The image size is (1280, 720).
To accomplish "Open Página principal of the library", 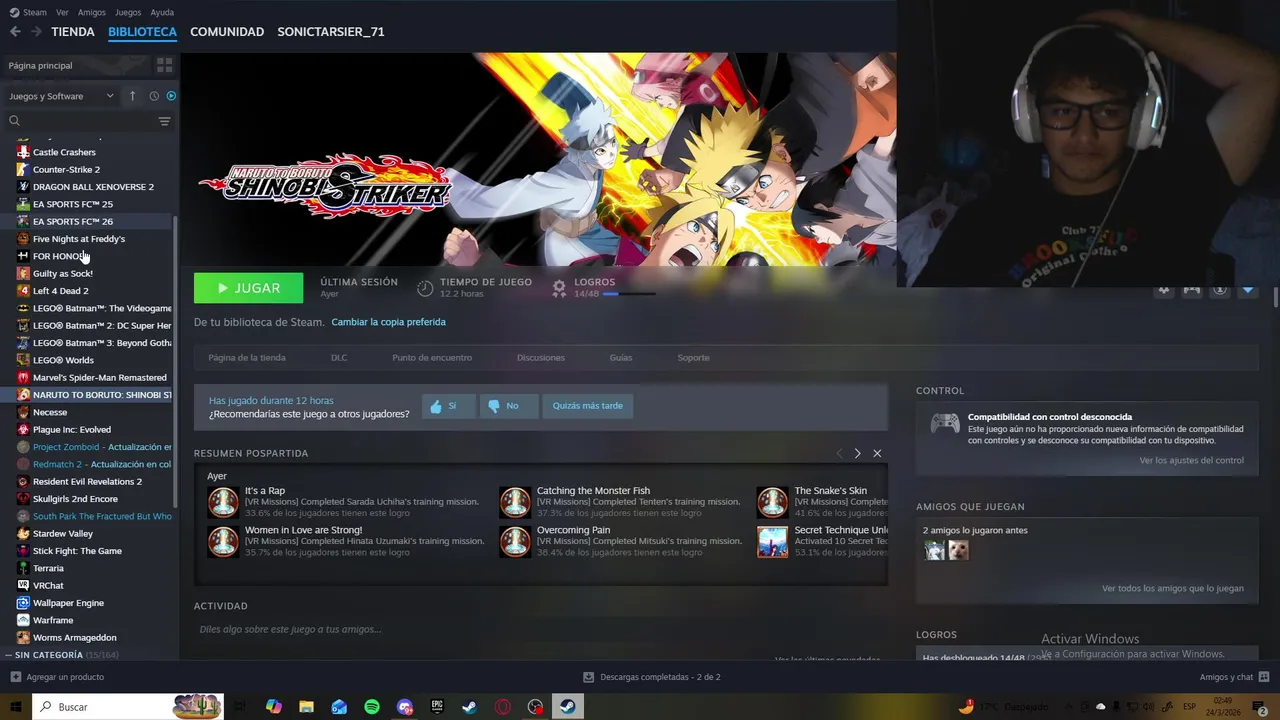I will tap(40, 65).
